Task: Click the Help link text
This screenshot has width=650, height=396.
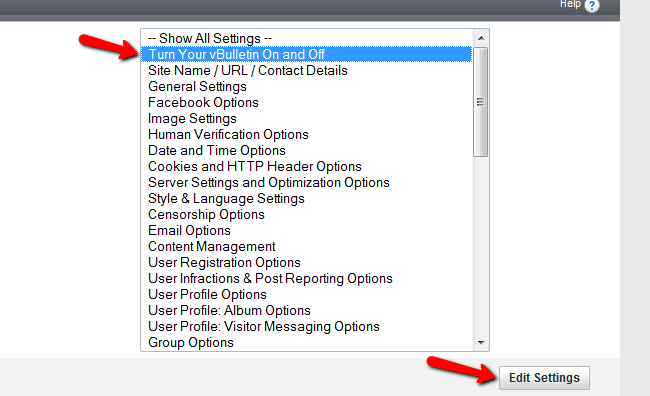Action: [570, 4]
